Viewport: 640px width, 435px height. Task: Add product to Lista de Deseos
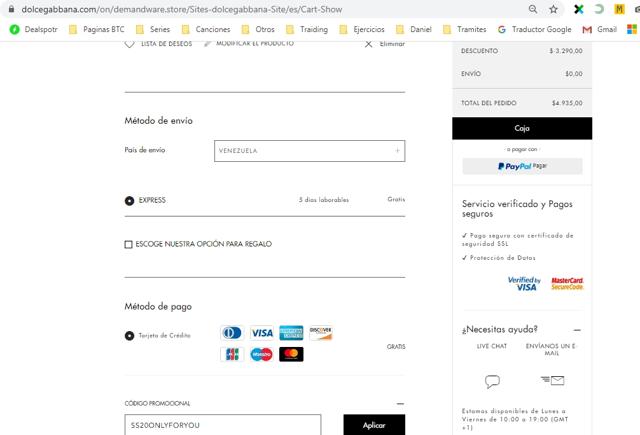click(158, 44)
